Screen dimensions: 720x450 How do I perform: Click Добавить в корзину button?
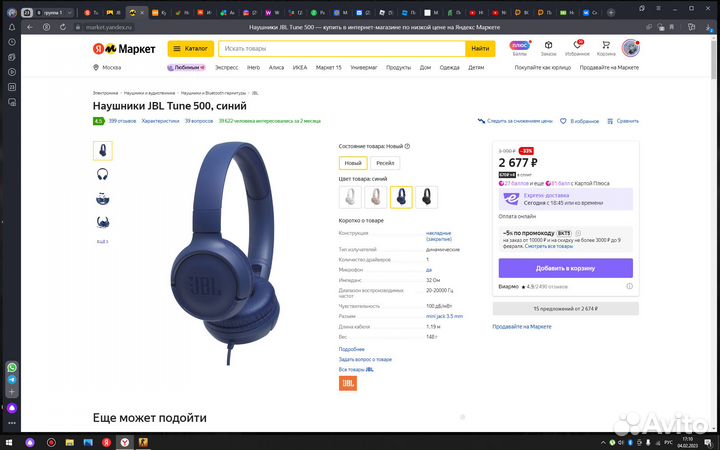(566, 268)
